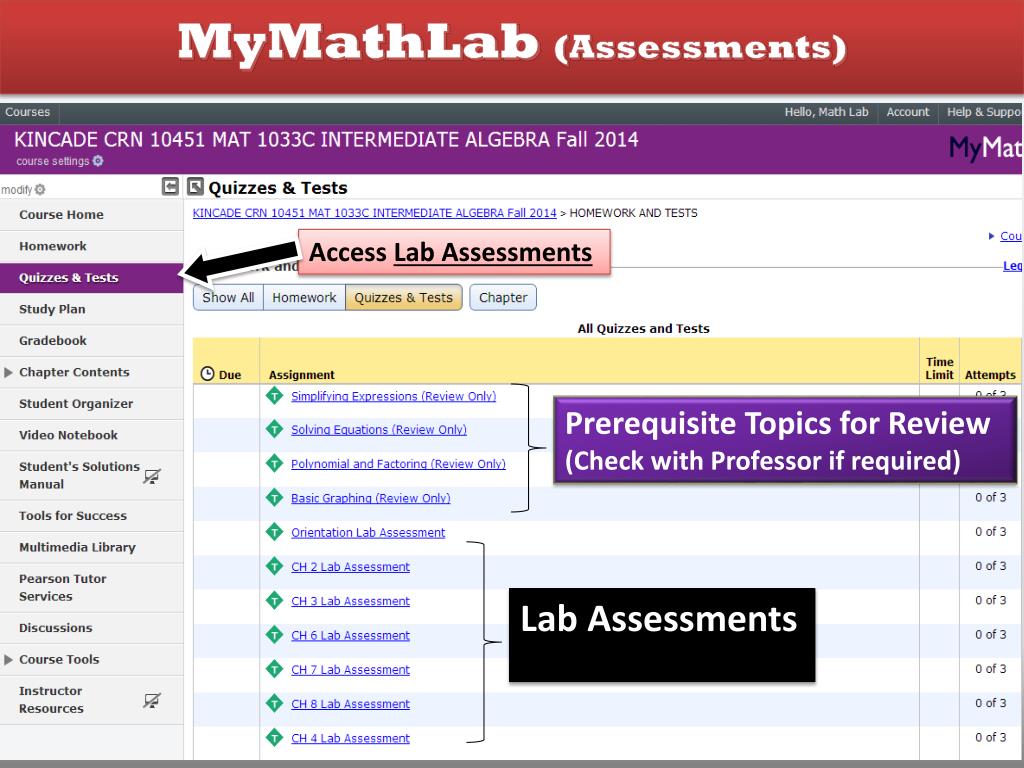Open Student Organizer in sidebar

point(91,404)
